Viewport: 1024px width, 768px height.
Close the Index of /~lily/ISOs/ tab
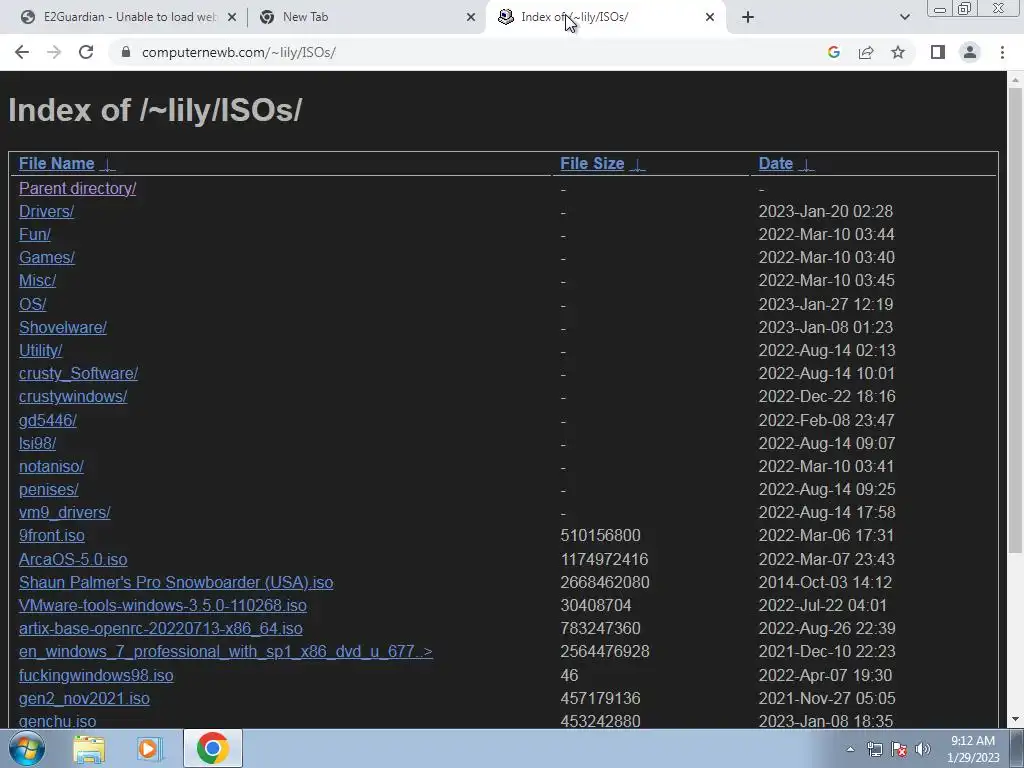click(710, 17)
